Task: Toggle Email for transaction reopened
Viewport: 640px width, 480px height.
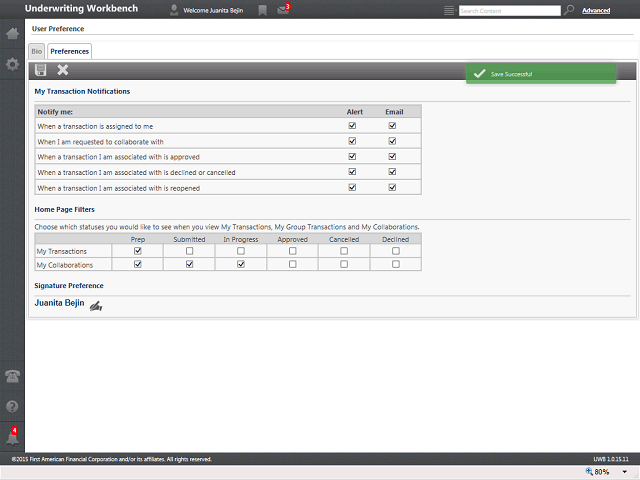Action: (392, 187)
